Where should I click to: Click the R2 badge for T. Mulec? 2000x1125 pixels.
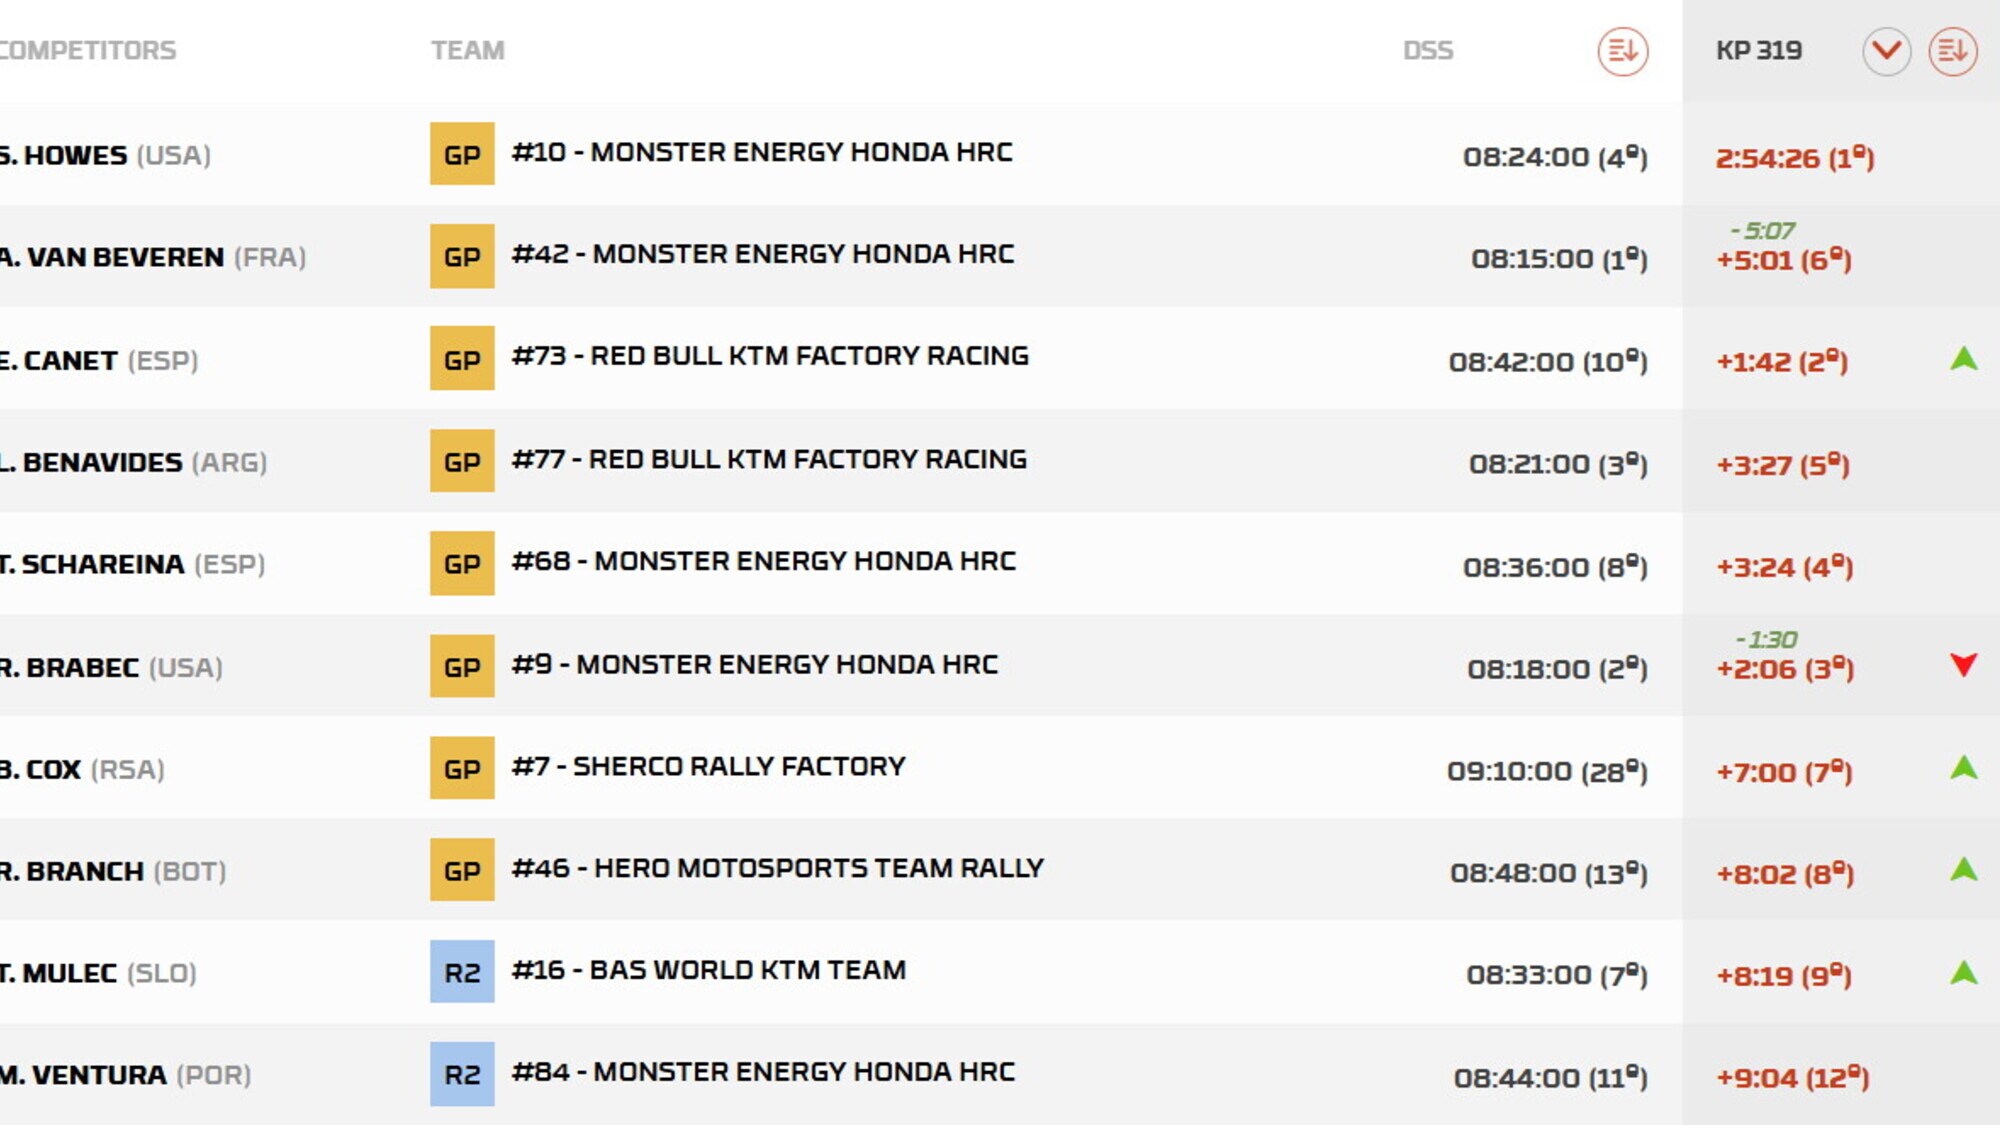(462, 972)
